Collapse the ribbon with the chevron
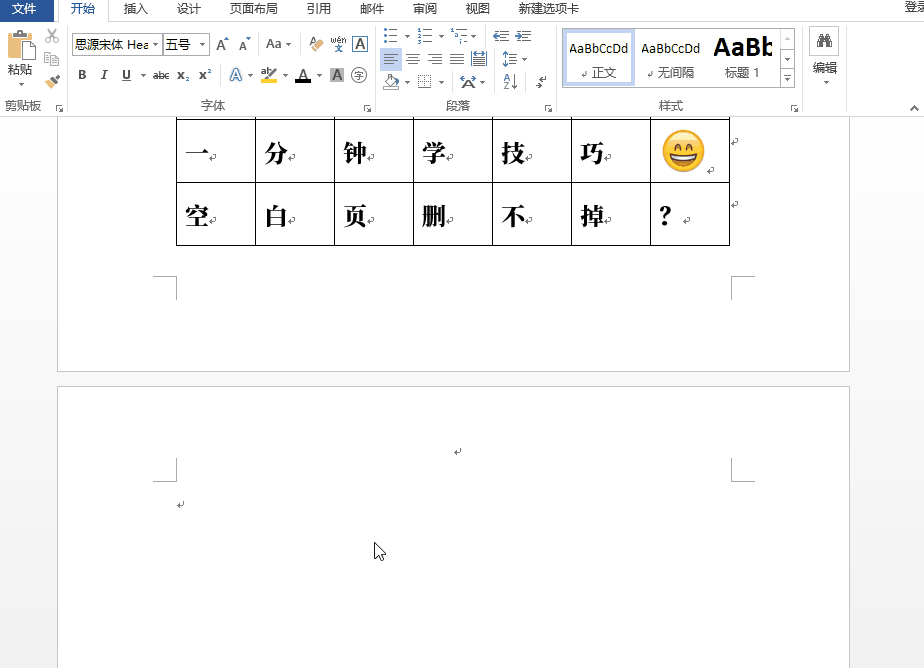Screen dimensions: 924x668 click(914, 108)
